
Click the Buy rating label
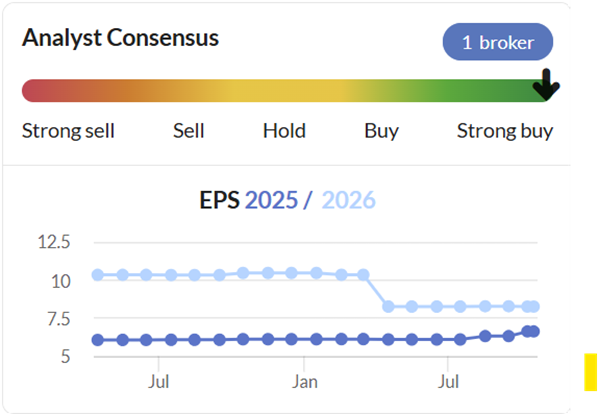click(x=381, y=131)
